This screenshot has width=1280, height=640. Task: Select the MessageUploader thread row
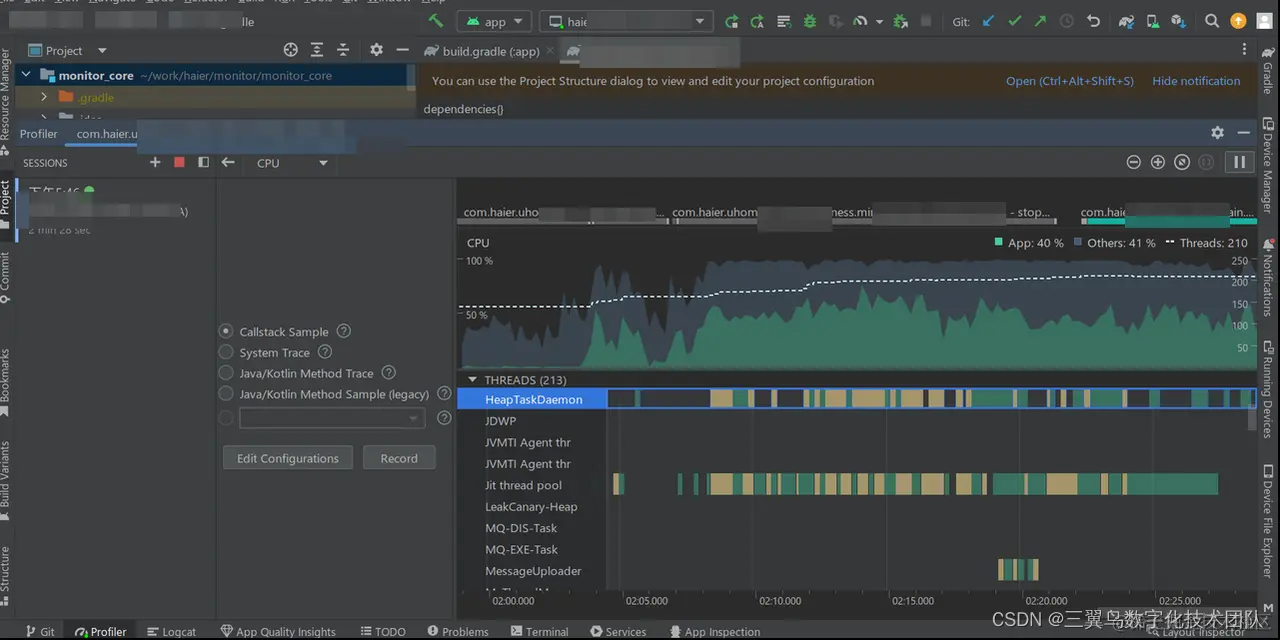point(856,571)
